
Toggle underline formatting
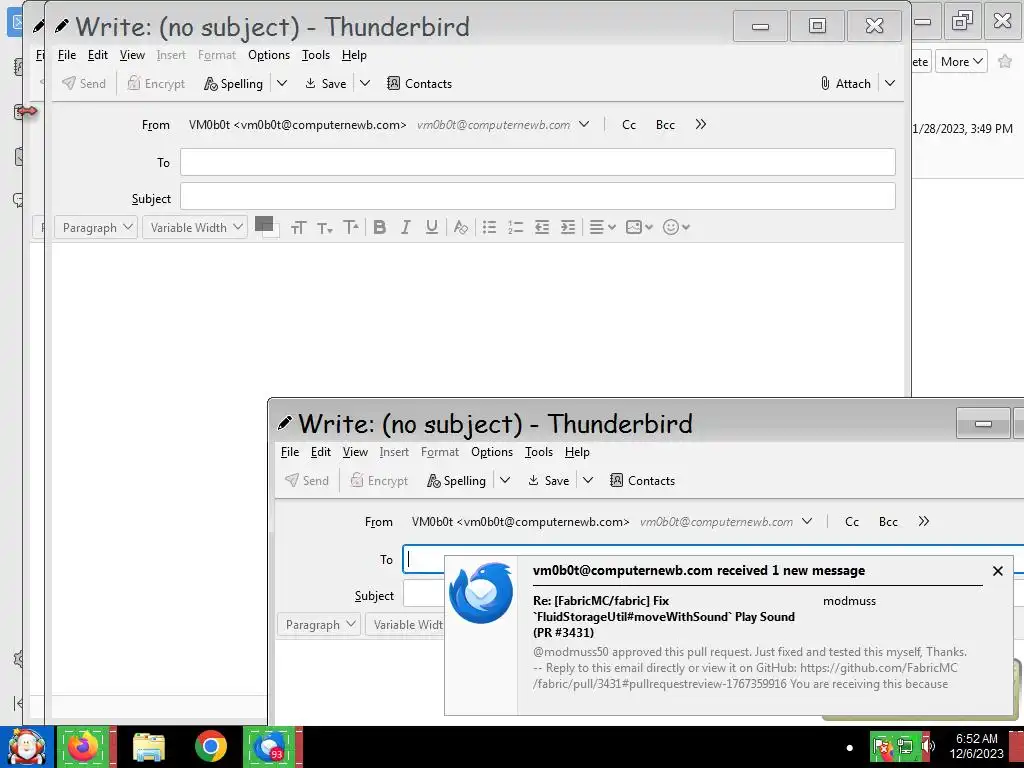pyautogui.click(x=432, y=227)
